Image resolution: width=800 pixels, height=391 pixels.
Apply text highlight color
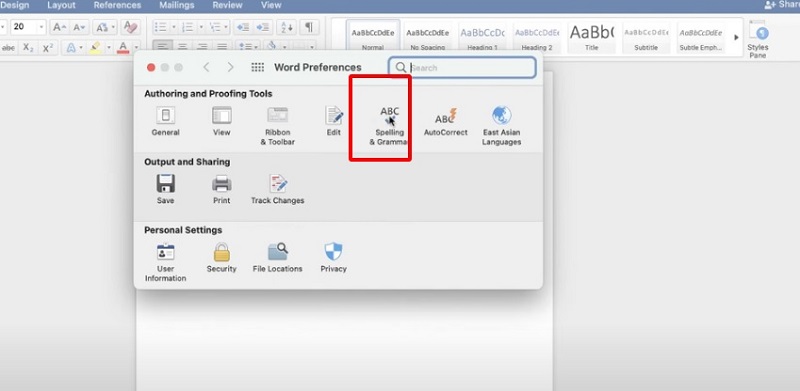click(x=95, y=47)
